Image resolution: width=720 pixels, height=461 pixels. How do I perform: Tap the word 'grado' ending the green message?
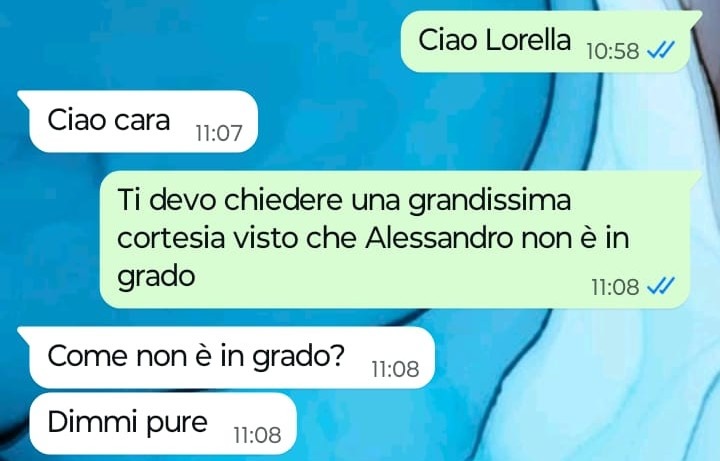(x=157, y=277)
